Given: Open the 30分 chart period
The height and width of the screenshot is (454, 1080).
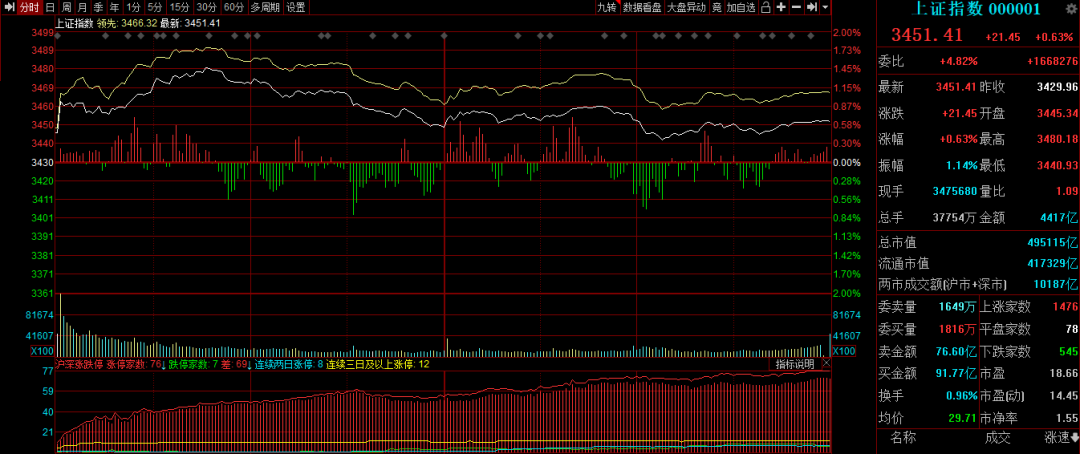Looking at the screenshot, I should coord(206,8).
